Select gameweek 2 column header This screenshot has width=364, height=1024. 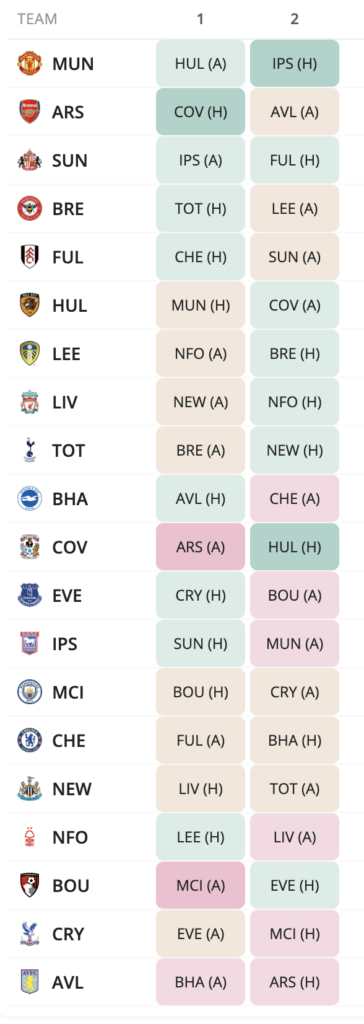[x=295, y=19]
